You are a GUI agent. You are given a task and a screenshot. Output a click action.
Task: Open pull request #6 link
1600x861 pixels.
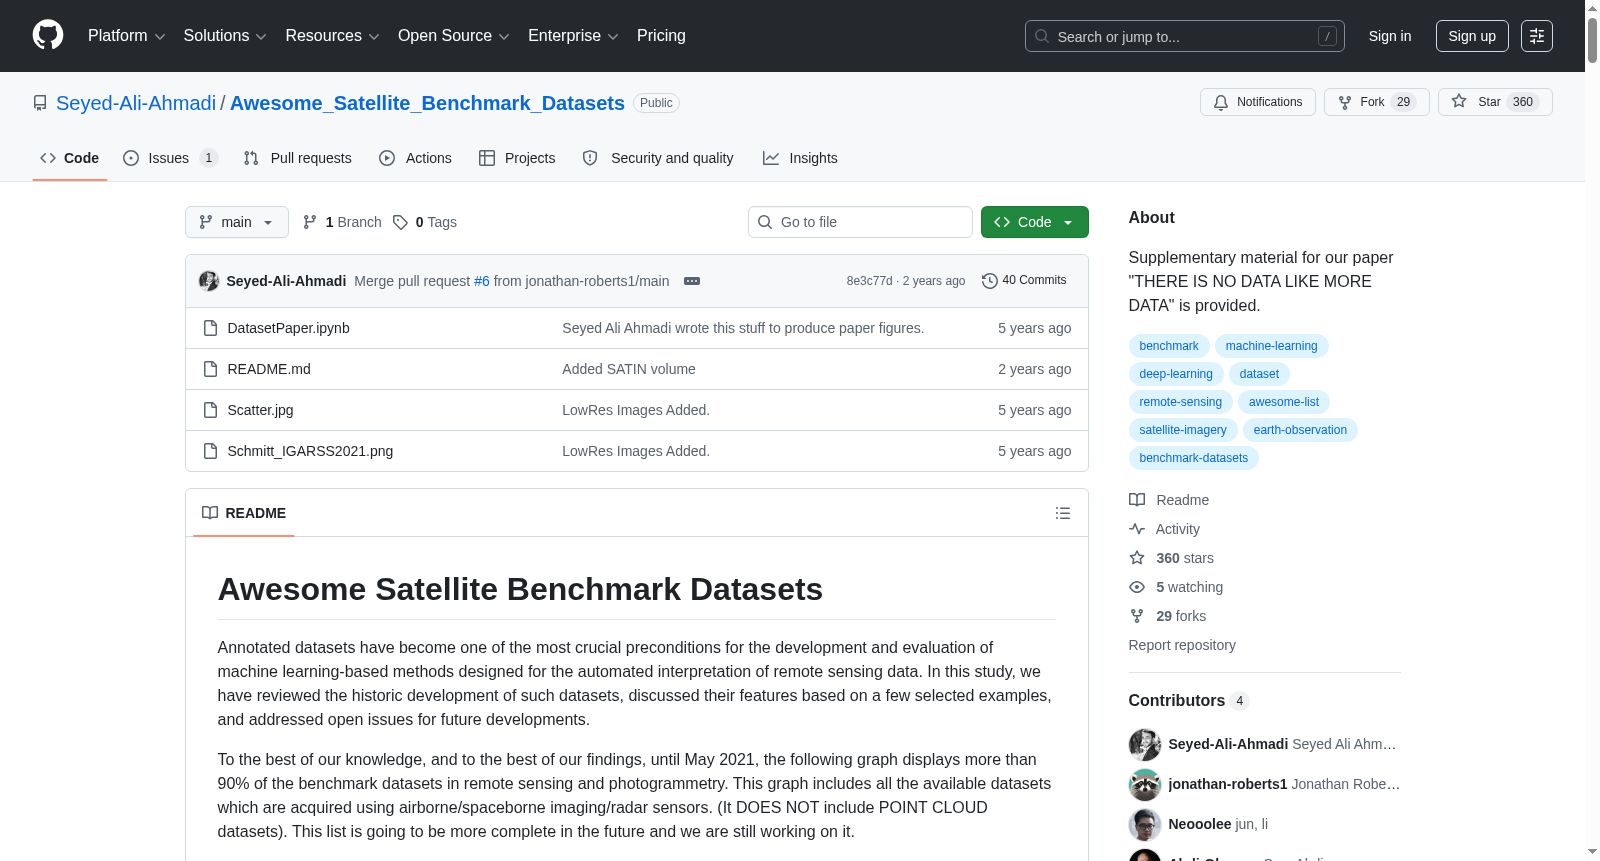coord(482,281)
